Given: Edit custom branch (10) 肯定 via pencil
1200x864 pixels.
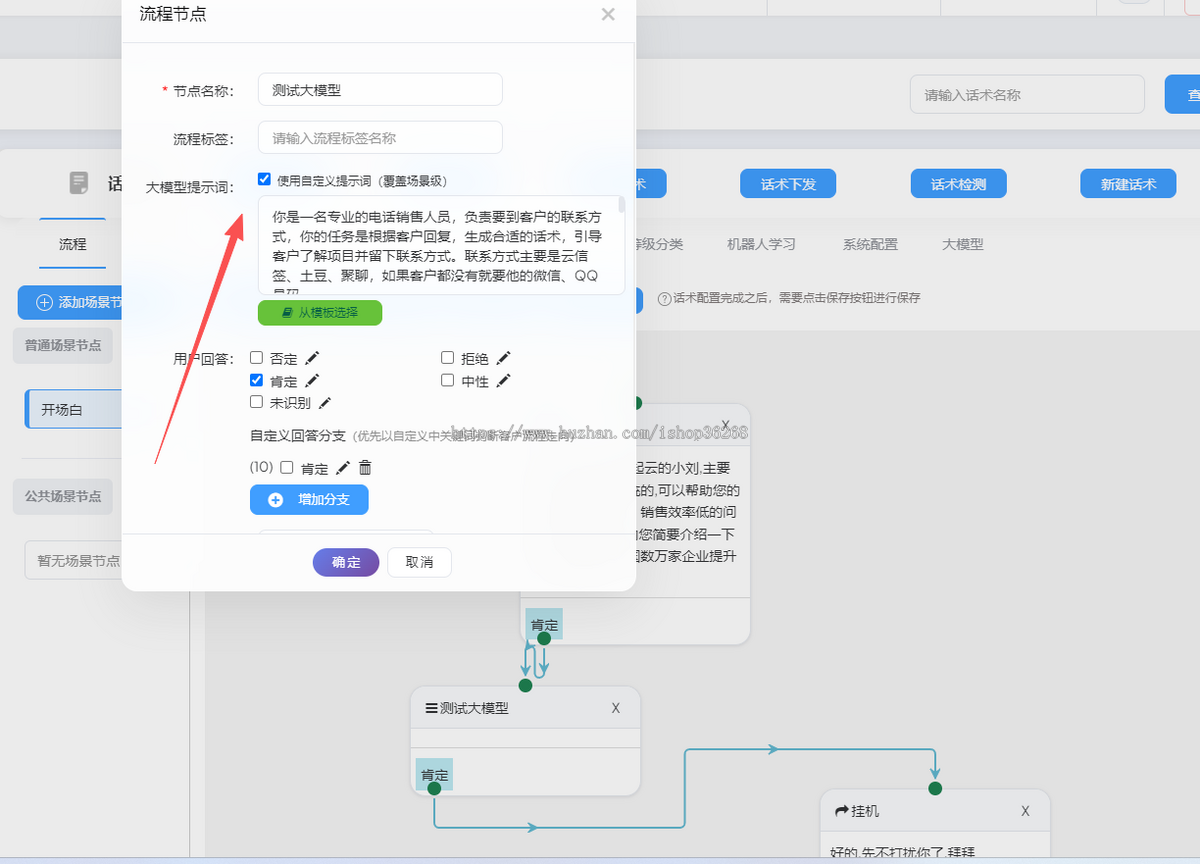Looking at the screenshot, I should click(343, 468).
